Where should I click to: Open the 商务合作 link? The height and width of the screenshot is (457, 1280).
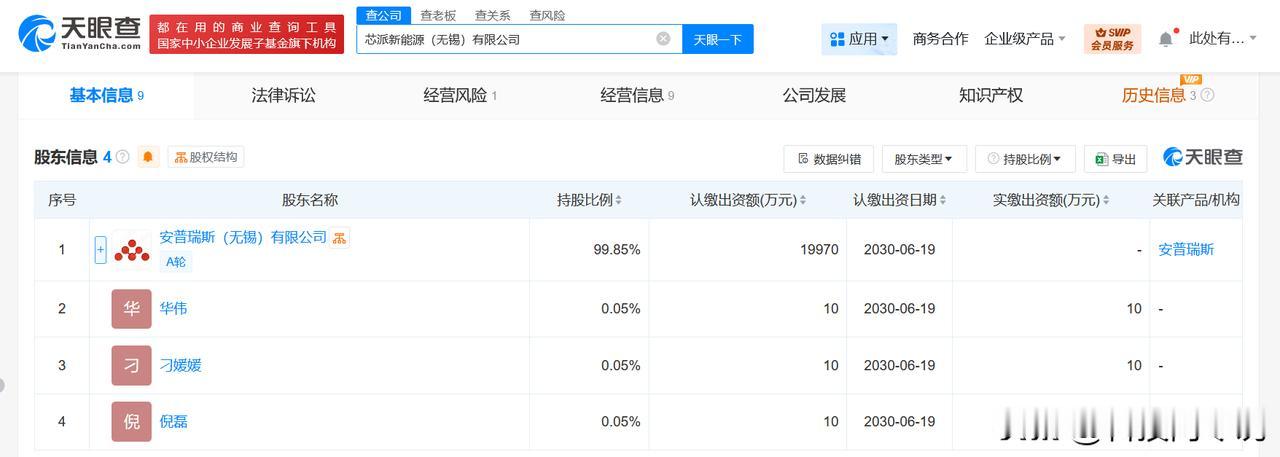(x=940, y=39)
